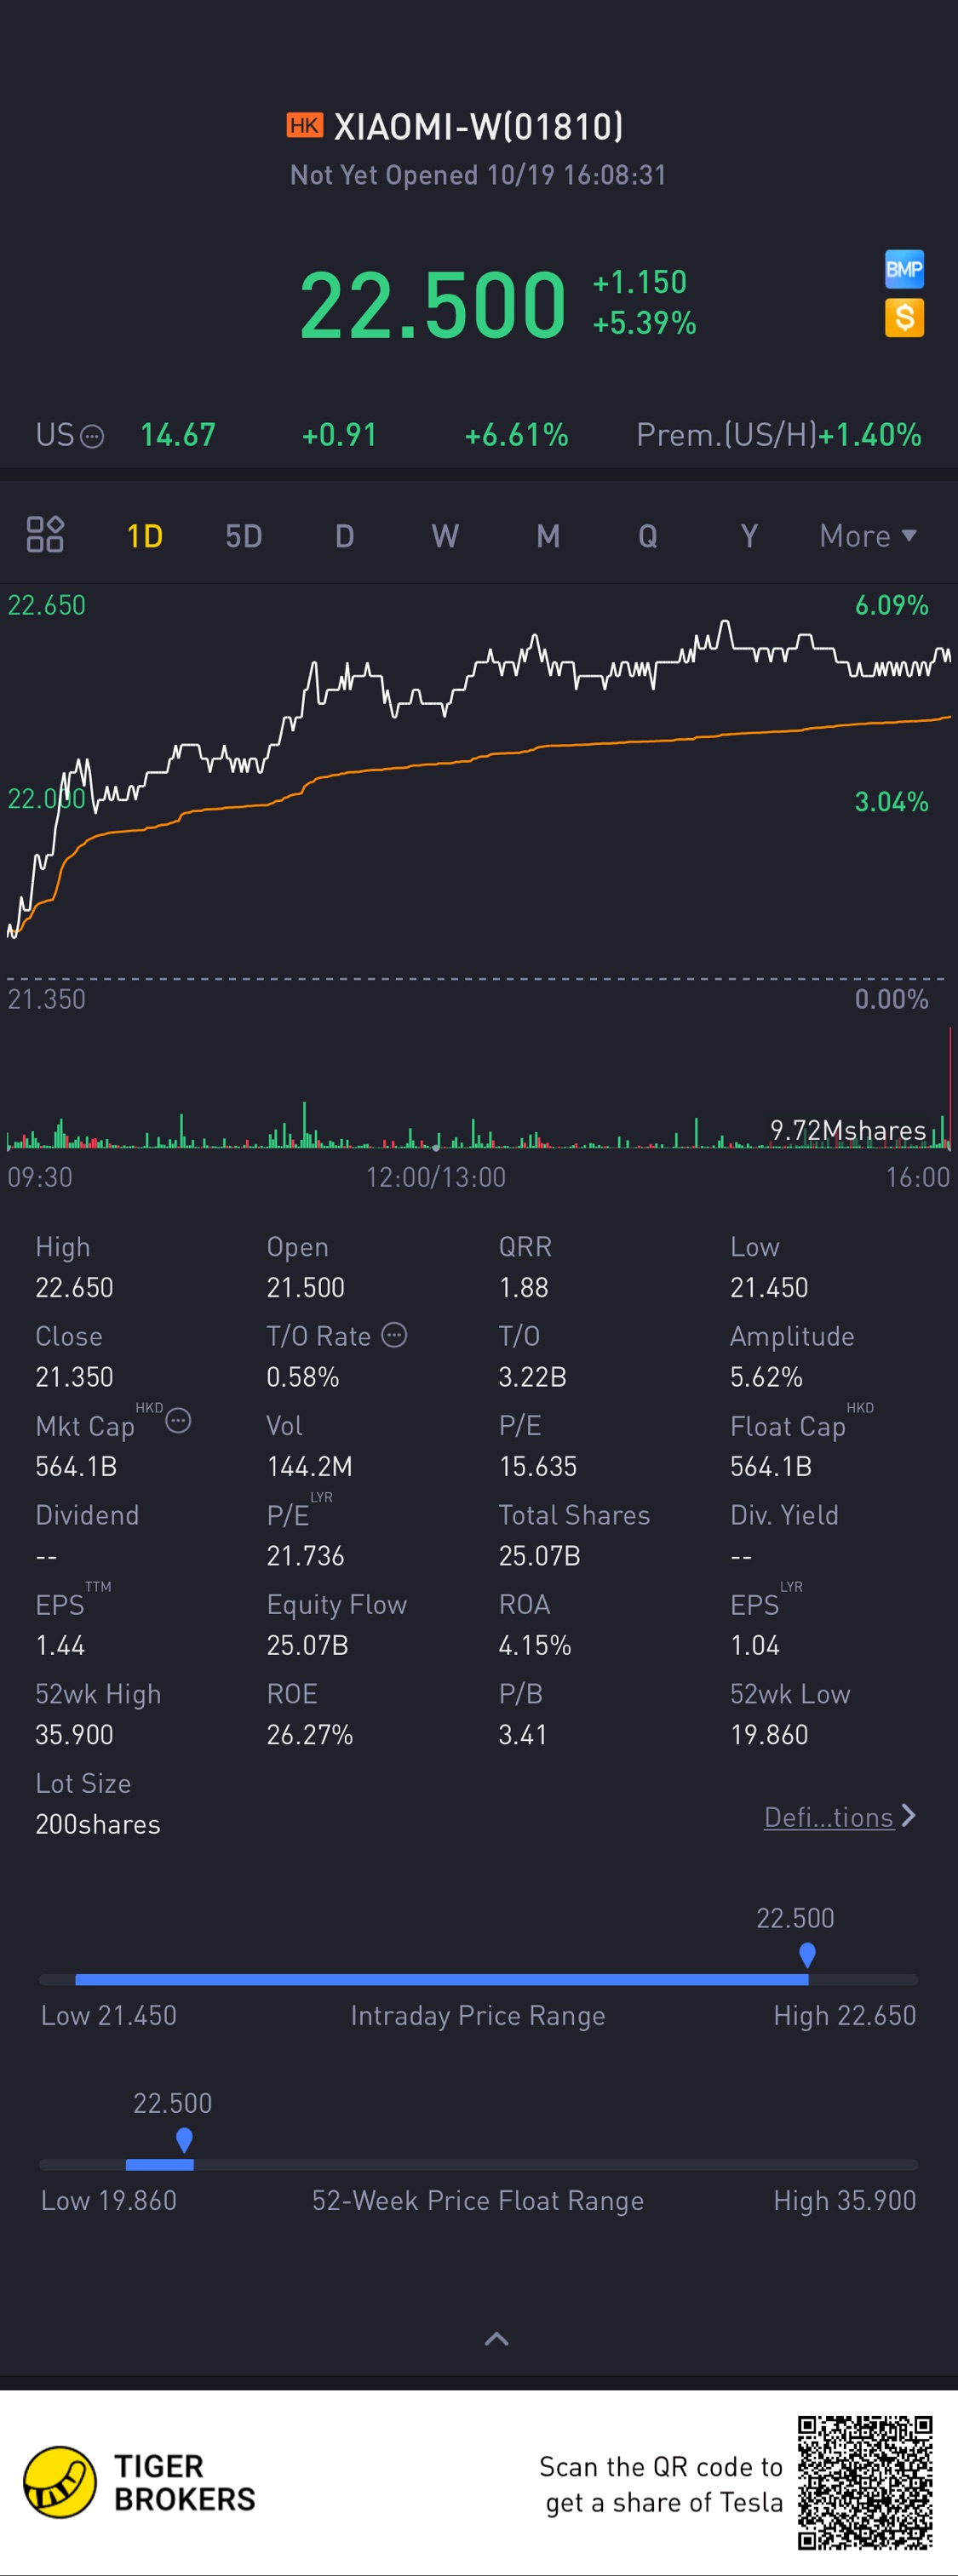The height and width of the screenshot is (2576, 958).
Task: Tap the blue BMP quote badge
Action: point(904,269)
